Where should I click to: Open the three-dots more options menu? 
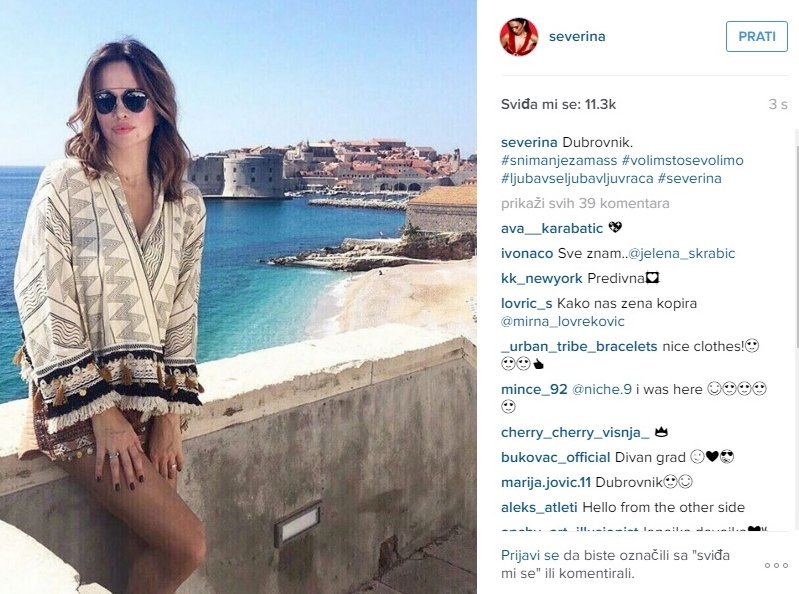pyautogui.click(x=776, y=565)
